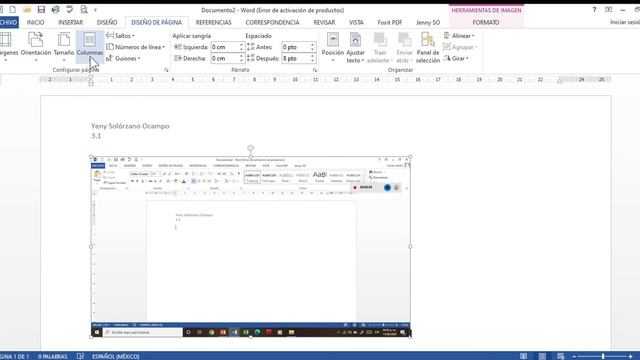Switch to web layout view in status bar

(x=561, y=356)
